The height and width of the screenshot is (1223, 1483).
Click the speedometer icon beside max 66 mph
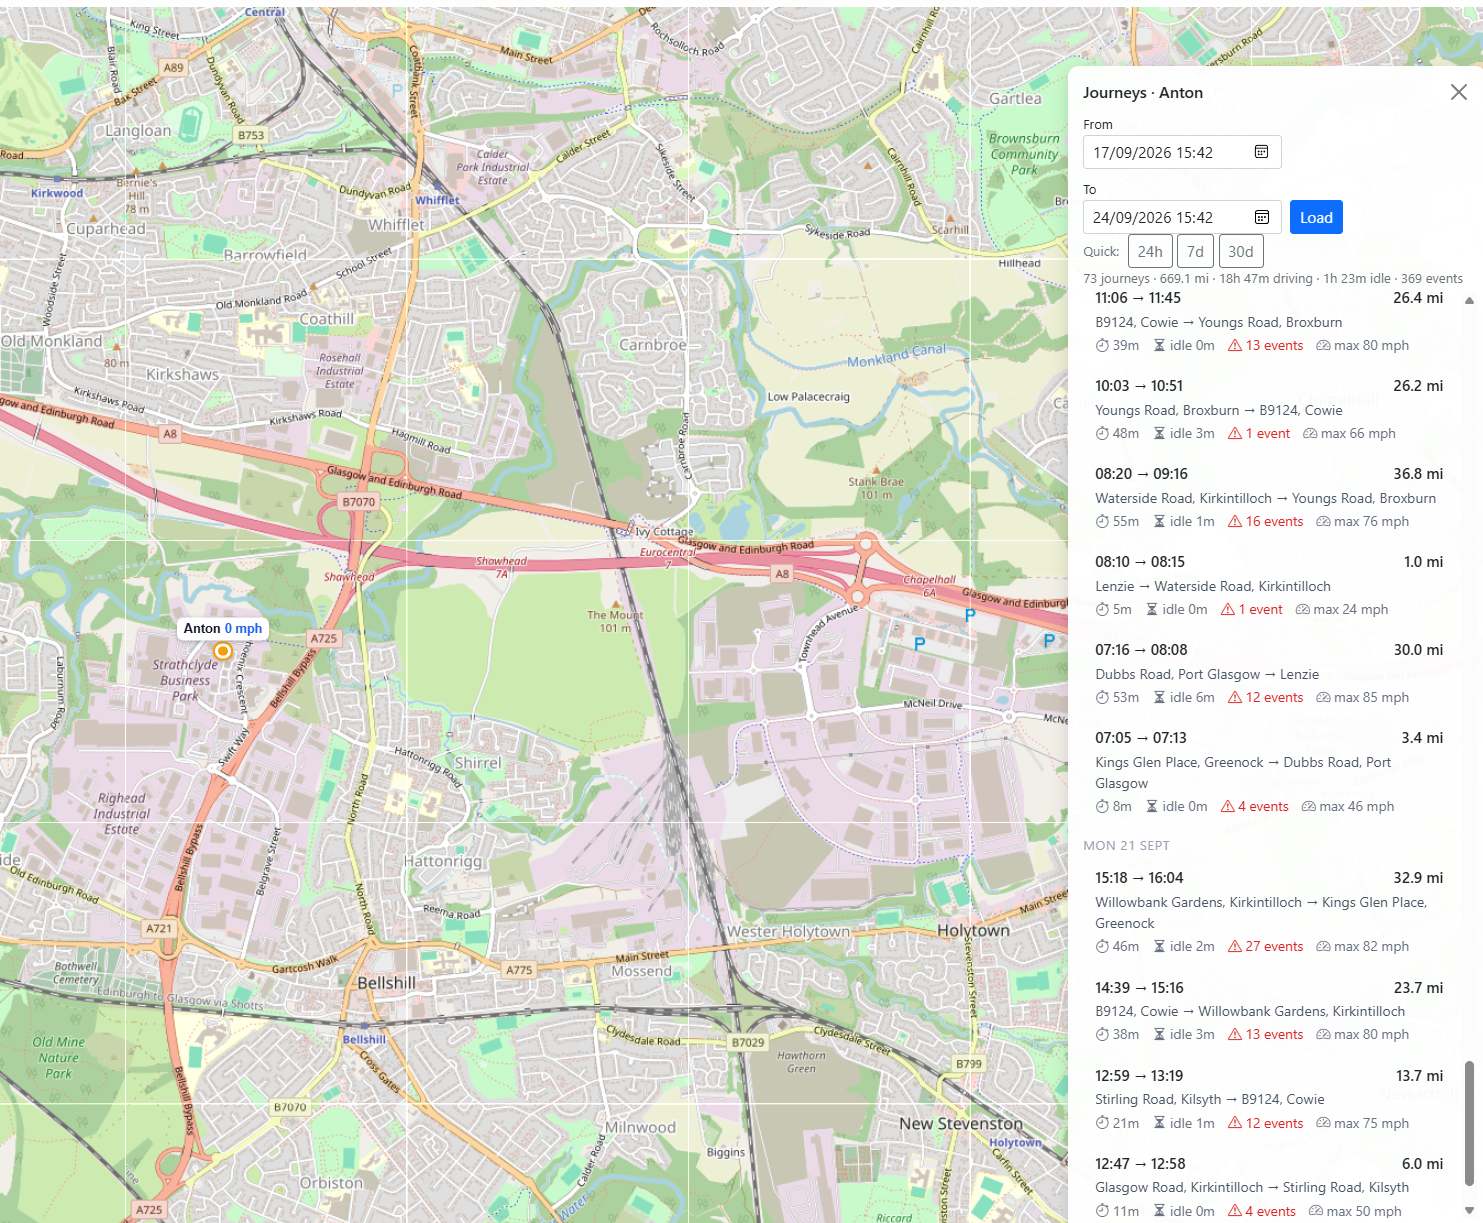pos(1310,434)
